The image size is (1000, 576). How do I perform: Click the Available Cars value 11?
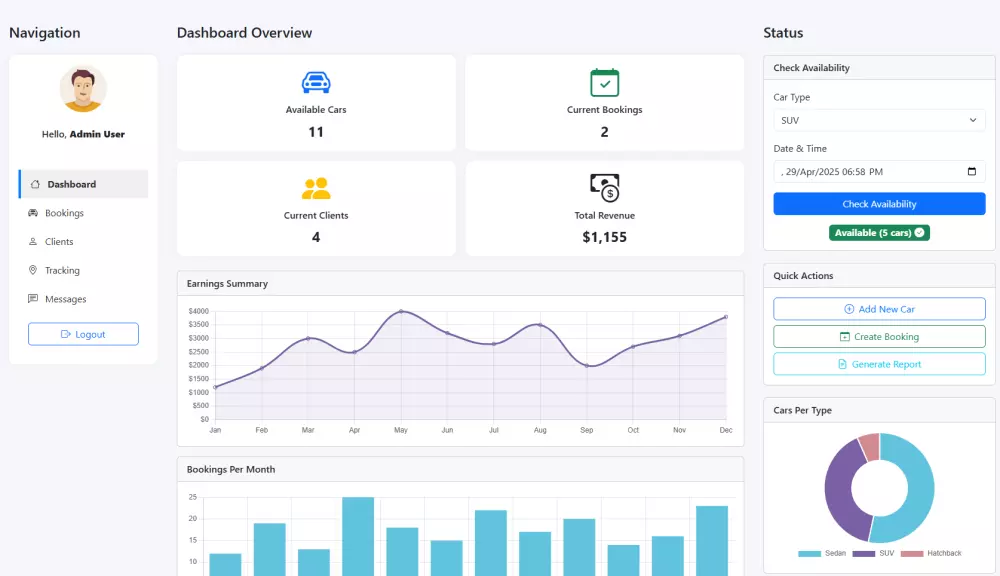pyautogui.click(x=316, y=132)
